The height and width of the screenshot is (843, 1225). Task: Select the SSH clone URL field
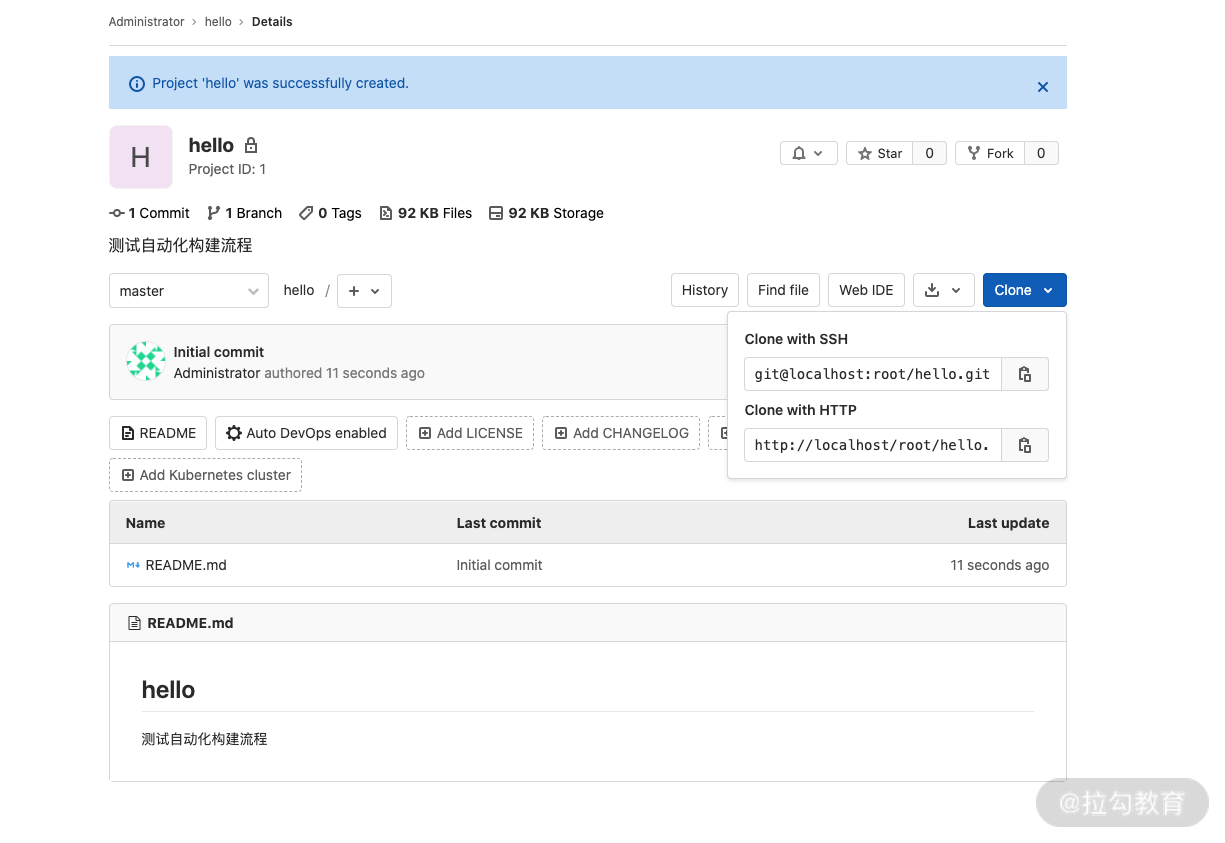pyautogui.click(x=872, y=374)
